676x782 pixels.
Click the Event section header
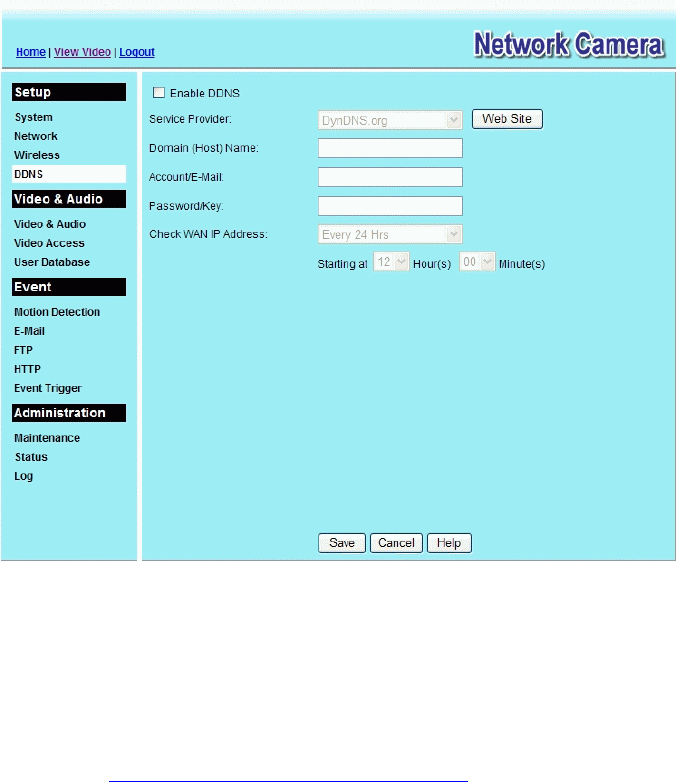(69, 287)
